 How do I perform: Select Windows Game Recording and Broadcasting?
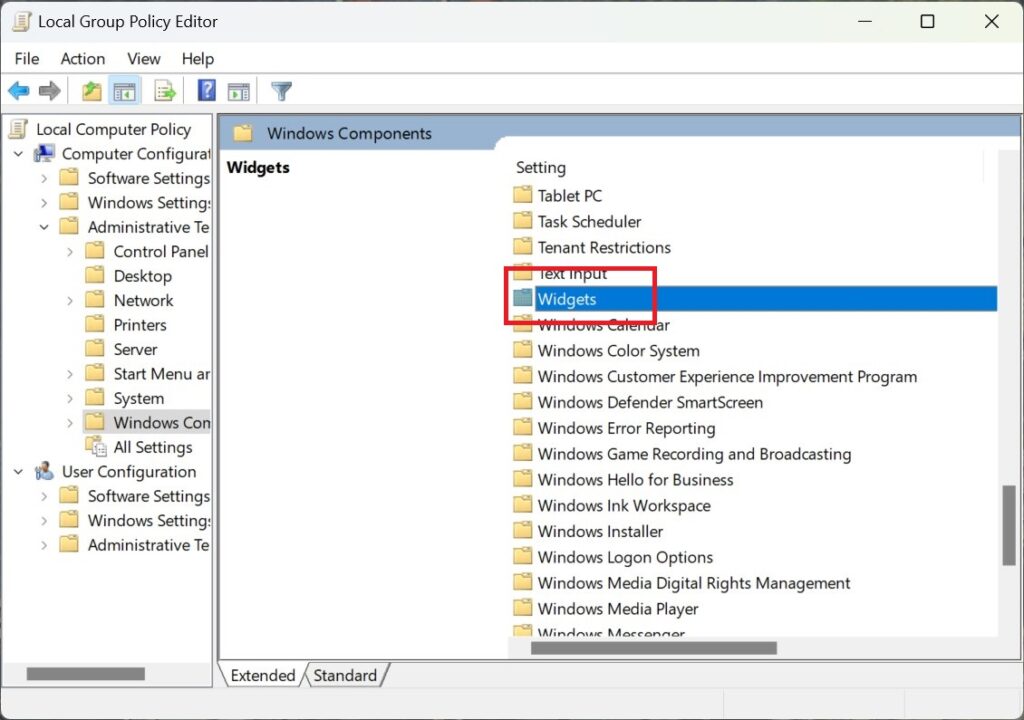point(694,453)
